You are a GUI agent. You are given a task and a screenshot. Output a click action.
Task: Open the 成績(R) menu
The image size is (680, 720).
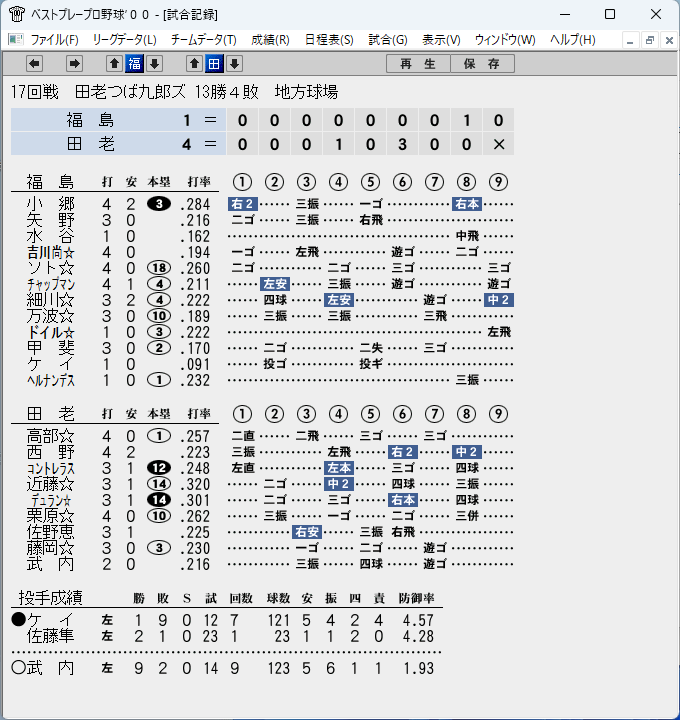pyautogui.click(x=270, y=40)
